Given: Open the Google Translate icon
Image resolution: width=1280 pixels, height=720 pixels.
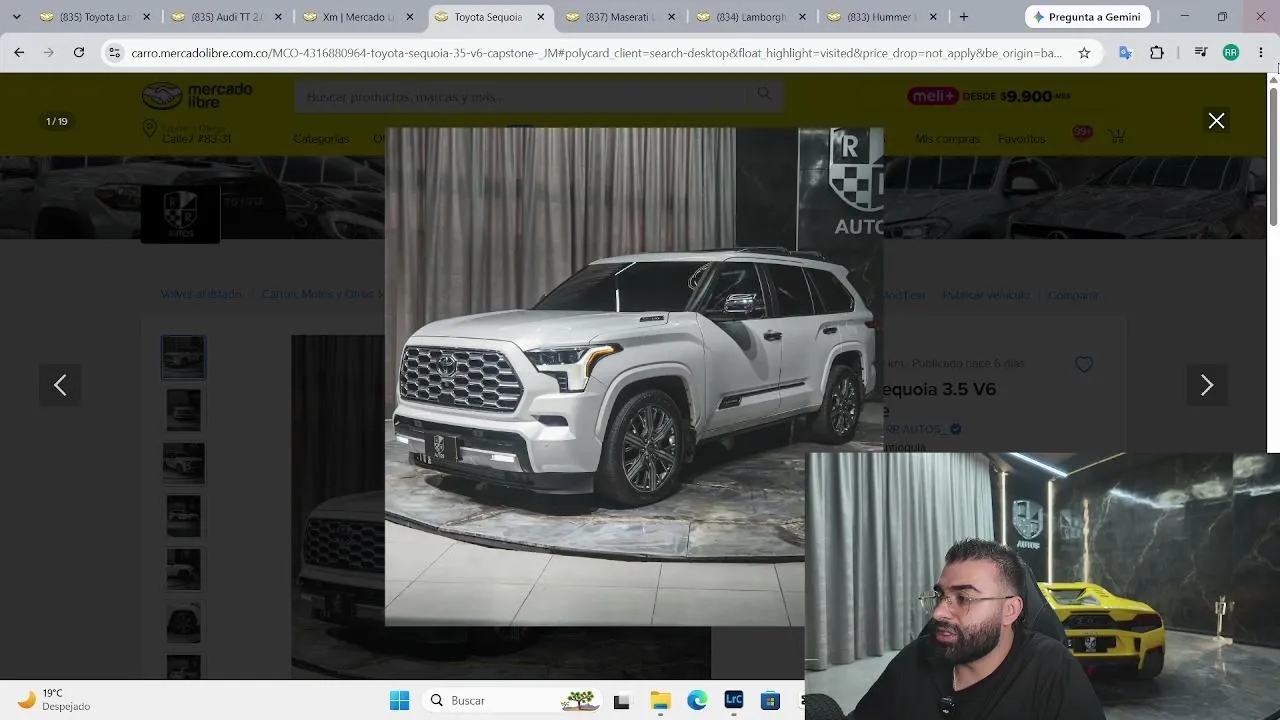Looking at the screenshot, I should tap(1125, 53).
